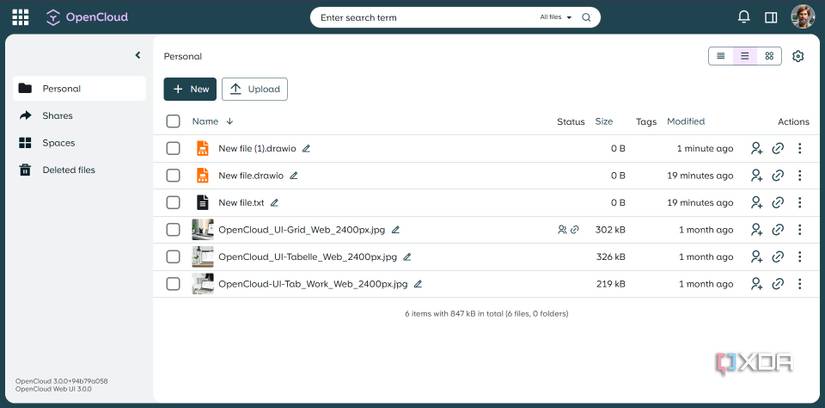Click shared-users status icon on Grid_Web row
The height and width of the screenshot is (408, 825).
pos(562,230)
